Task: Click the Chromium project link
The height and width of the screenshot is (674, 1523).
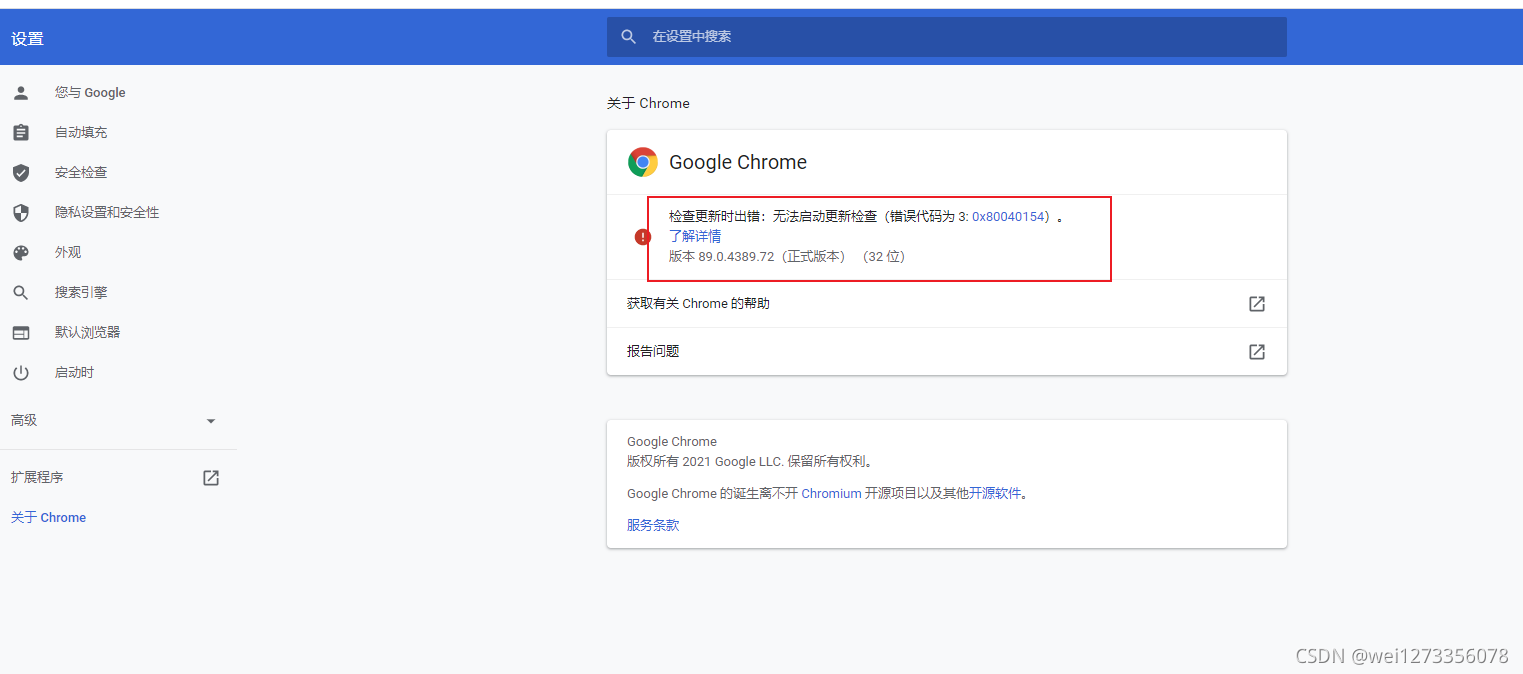Action: tap(831, 493)
